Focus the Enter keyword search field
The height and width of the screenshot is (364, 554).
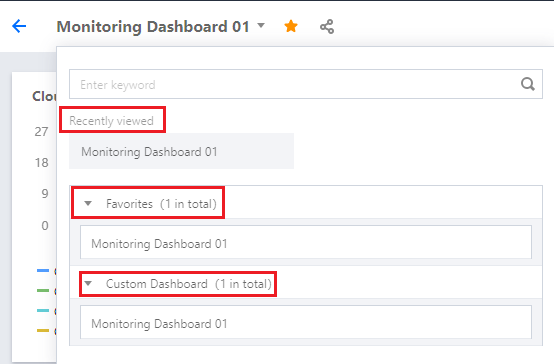306,84
